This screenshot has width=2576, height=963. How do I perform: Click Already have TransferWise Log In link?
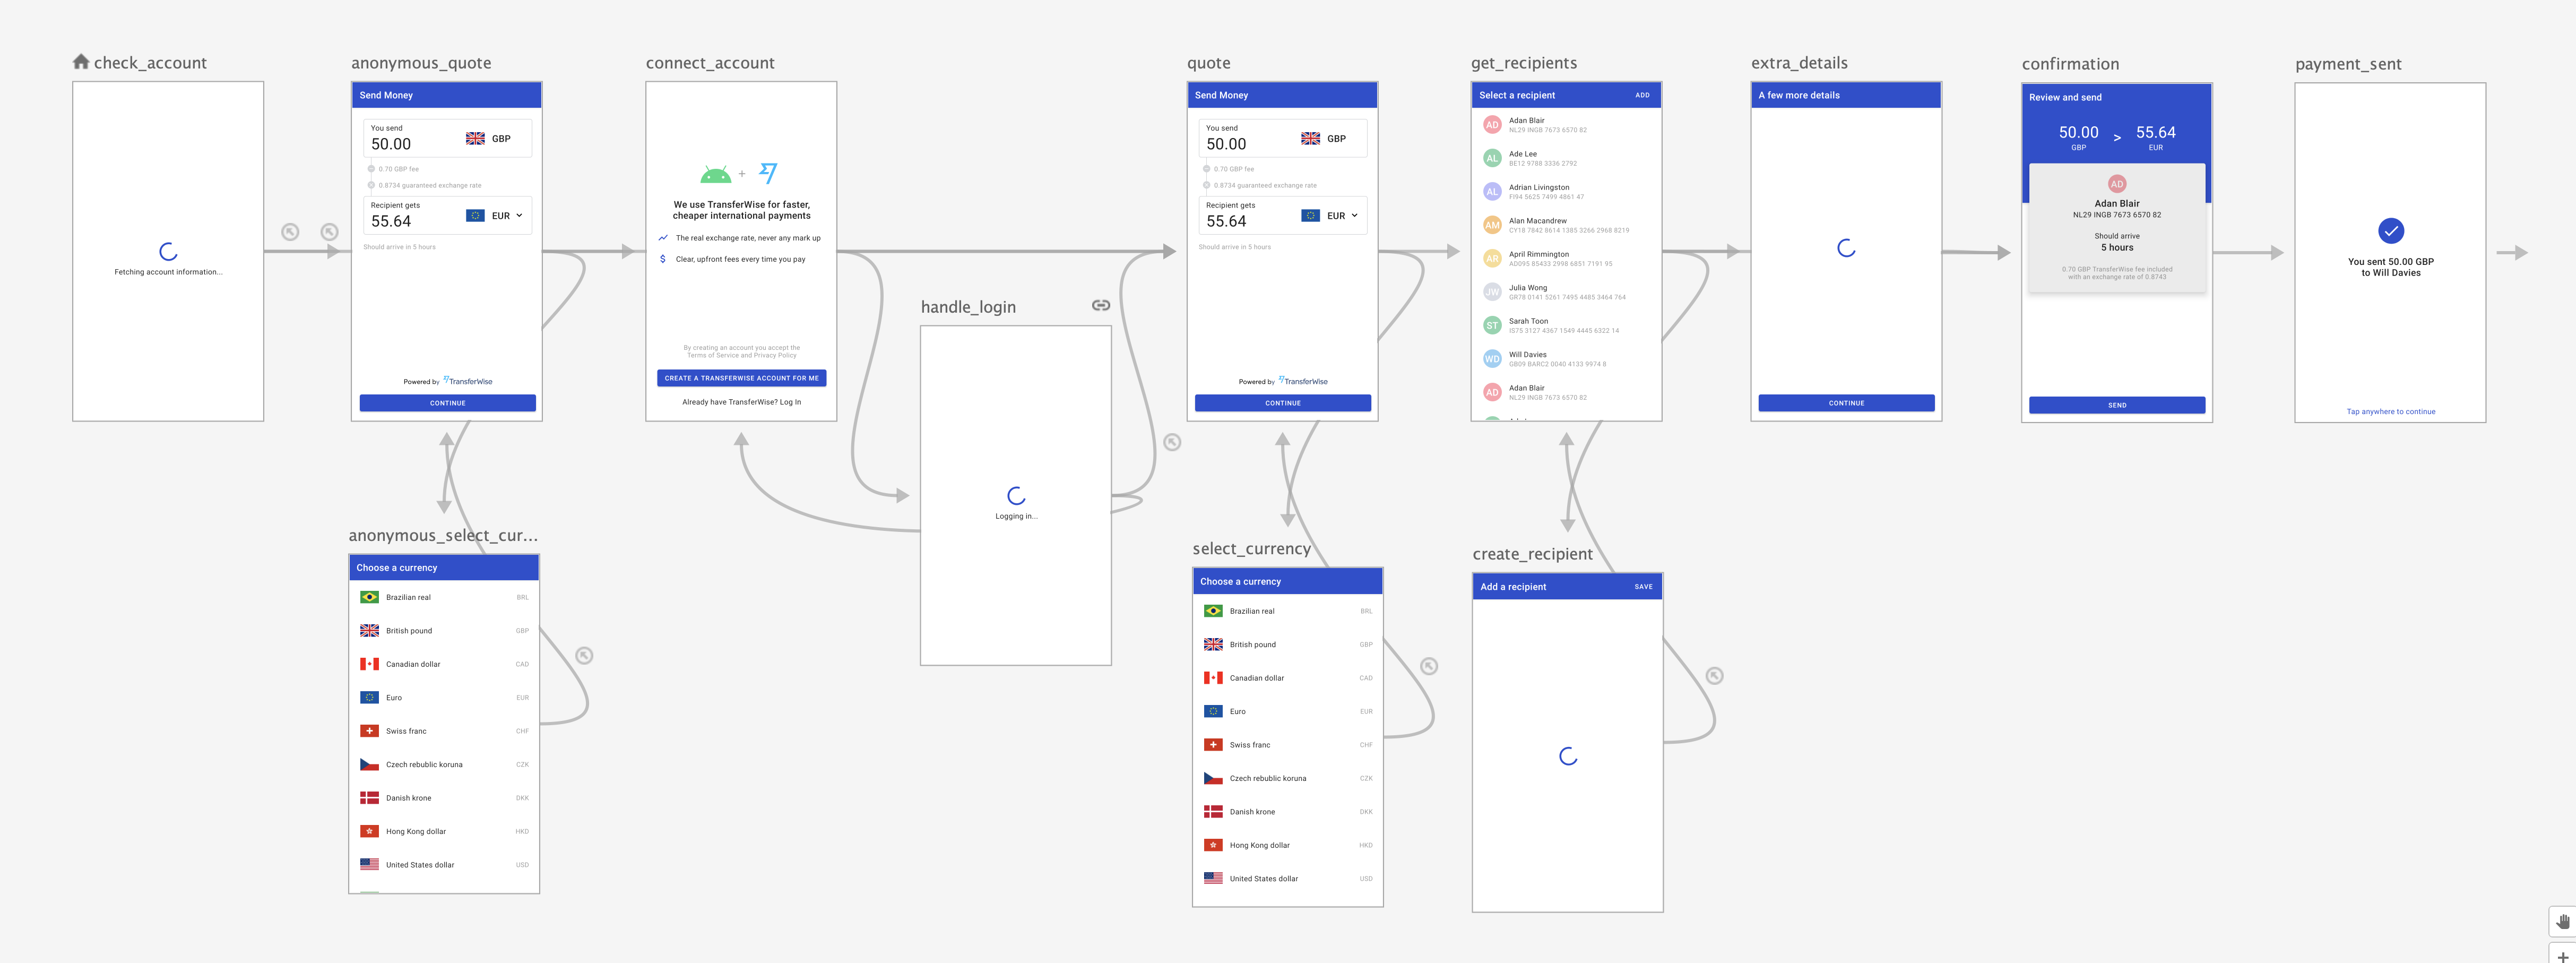click(x=741, y=402)
